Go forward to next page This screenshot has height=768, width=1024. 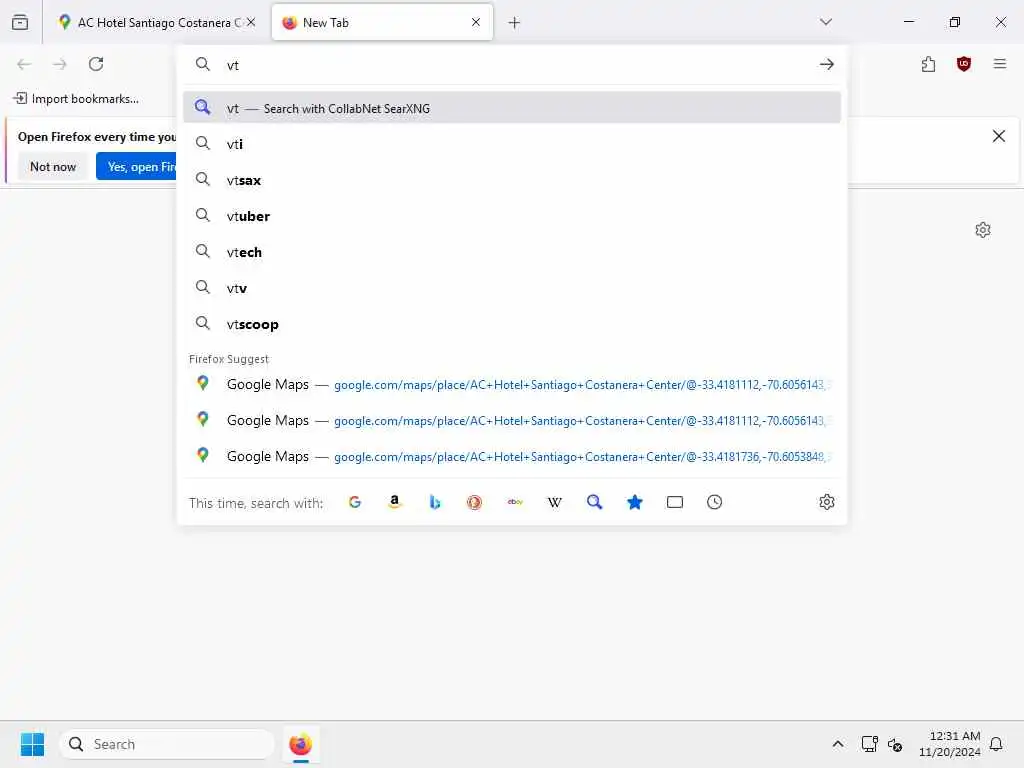coord(60,64)
